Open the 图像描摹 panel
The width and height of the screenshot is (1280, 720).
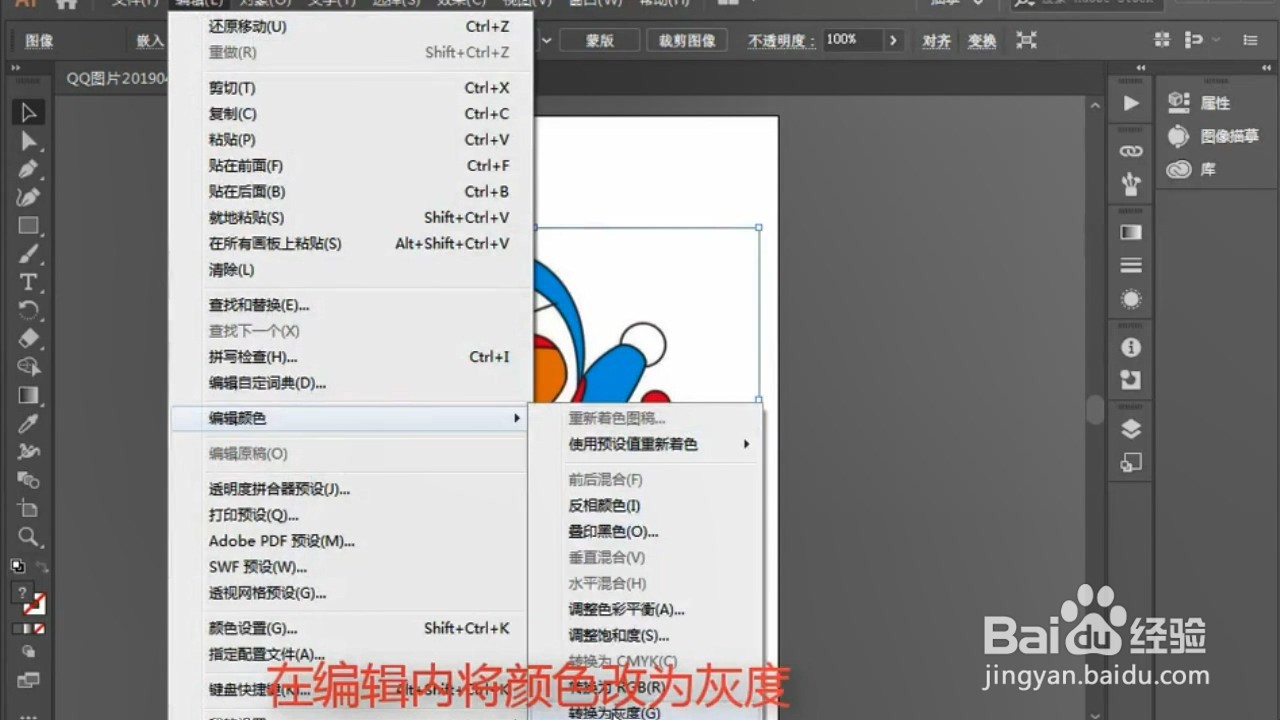1214,136
